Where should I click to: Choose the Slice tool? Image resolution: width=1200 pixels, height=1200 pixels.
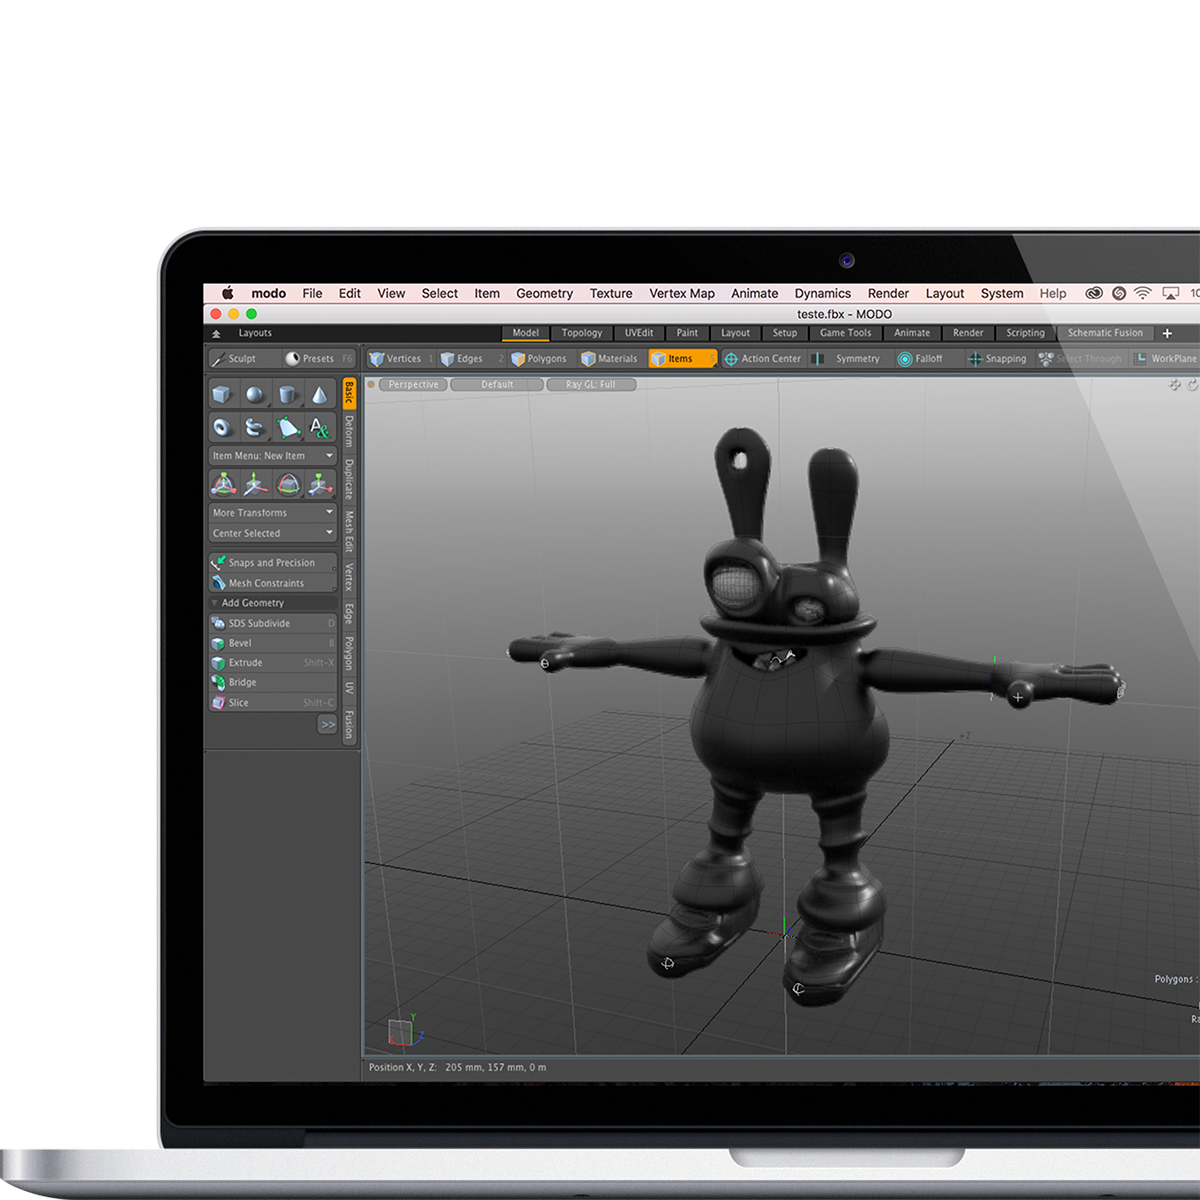[x=272, y=703]
